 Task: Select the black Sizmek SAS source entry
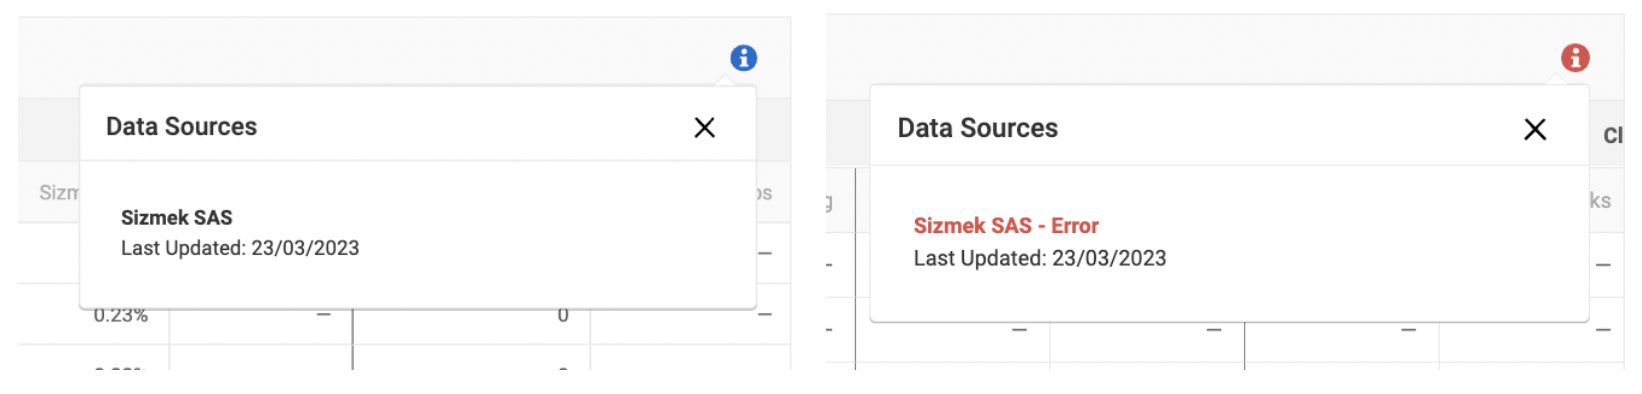(177, 217)
